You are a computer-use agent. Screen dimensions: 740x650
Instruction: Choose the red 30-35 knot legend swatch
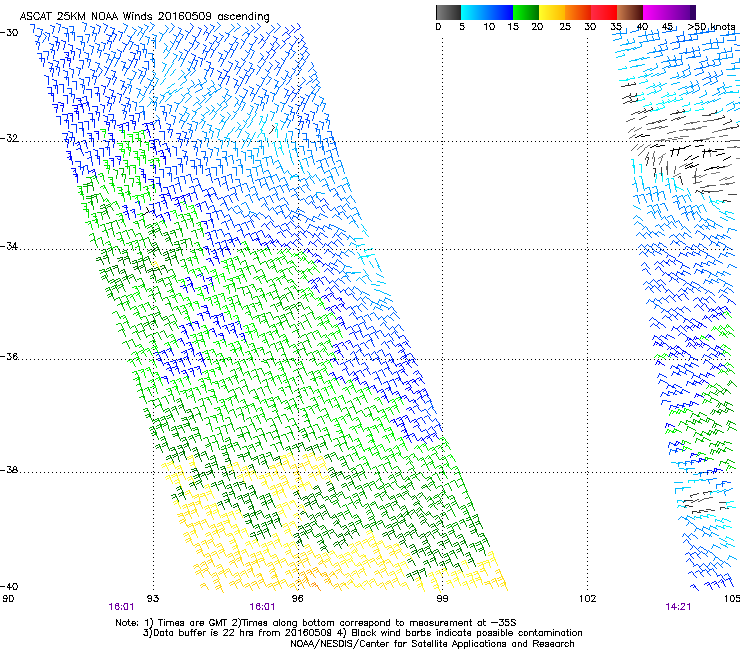click(x=604, y=12)
